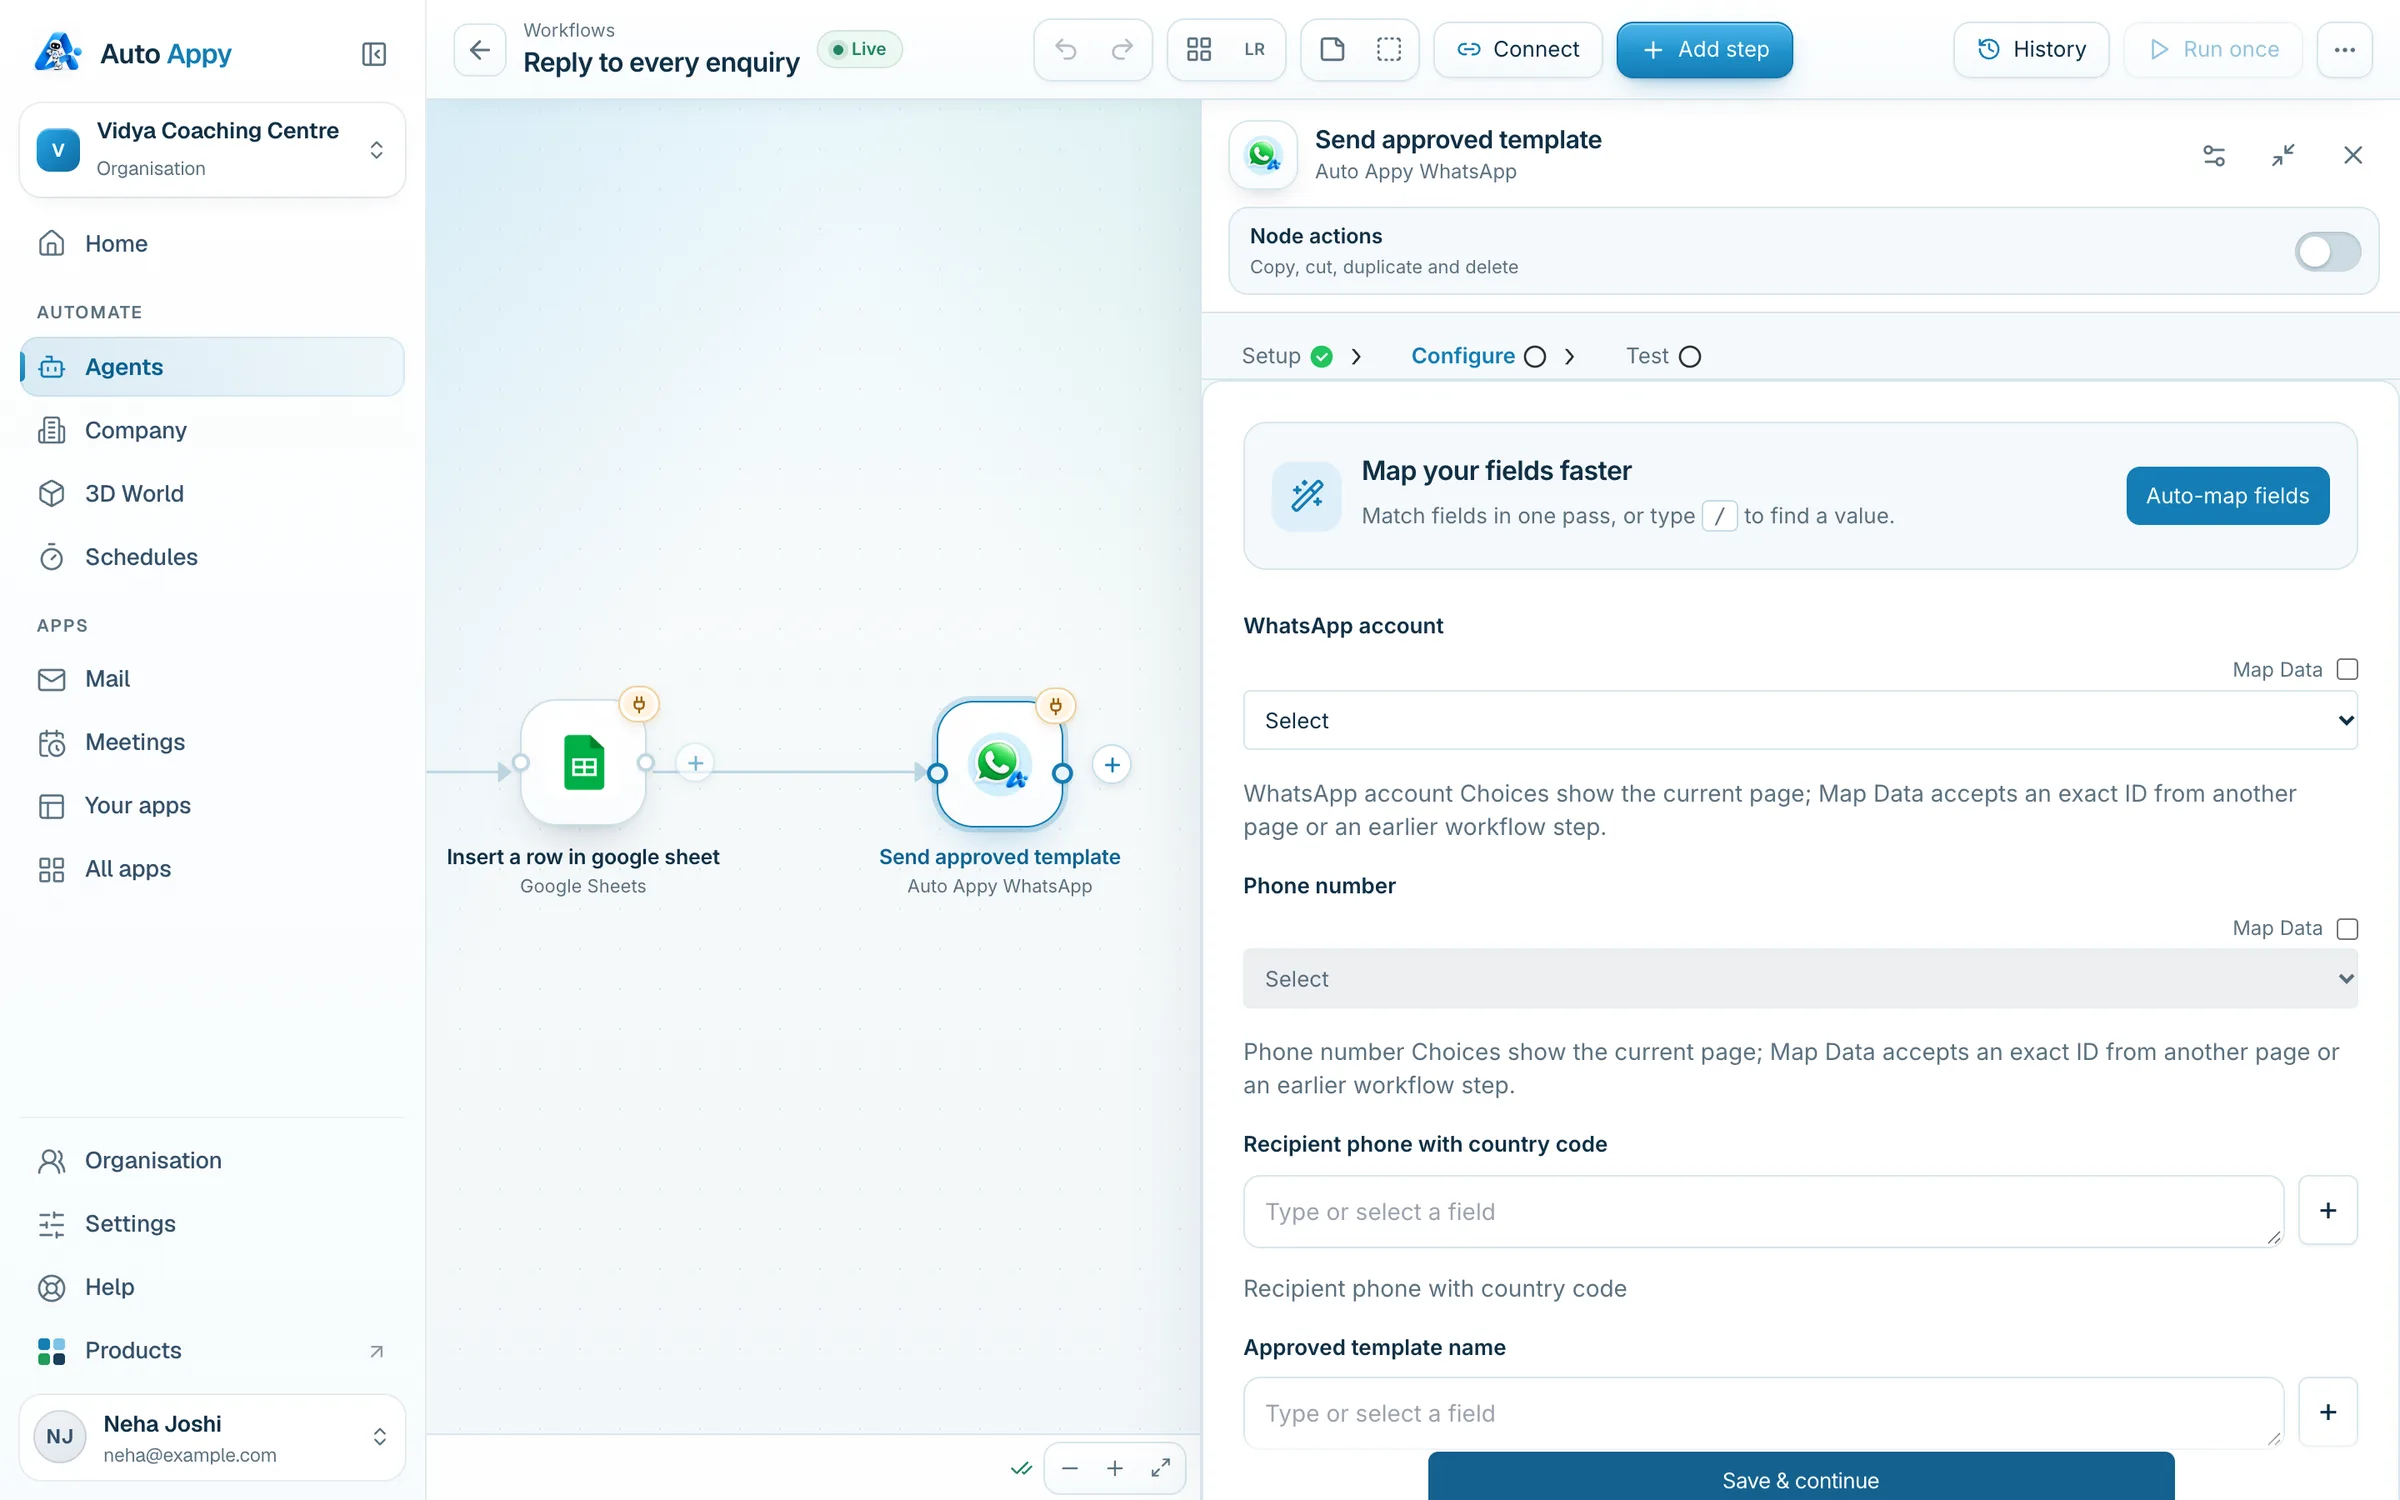This screenshot has width=2400, height=1500.
Task: Expand the Neha Joshi user menu
Action: click(212, 1437)
